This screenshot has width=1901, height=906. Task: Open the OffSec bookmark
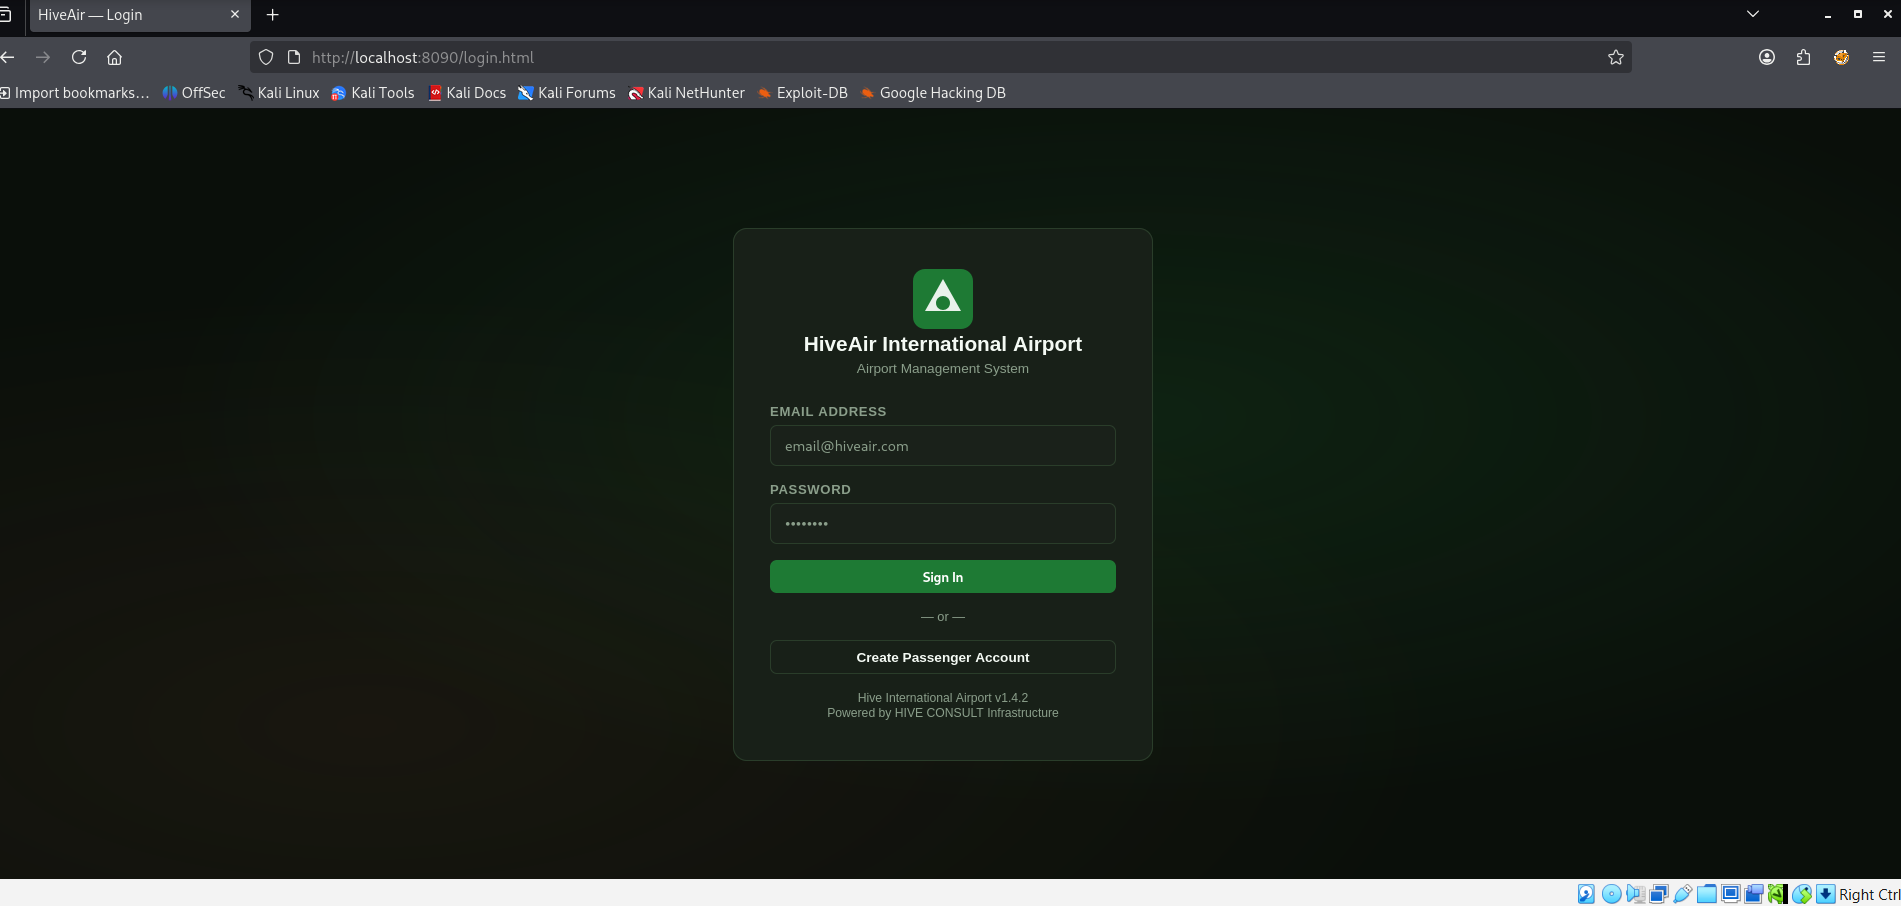click(x=194, y=93)
